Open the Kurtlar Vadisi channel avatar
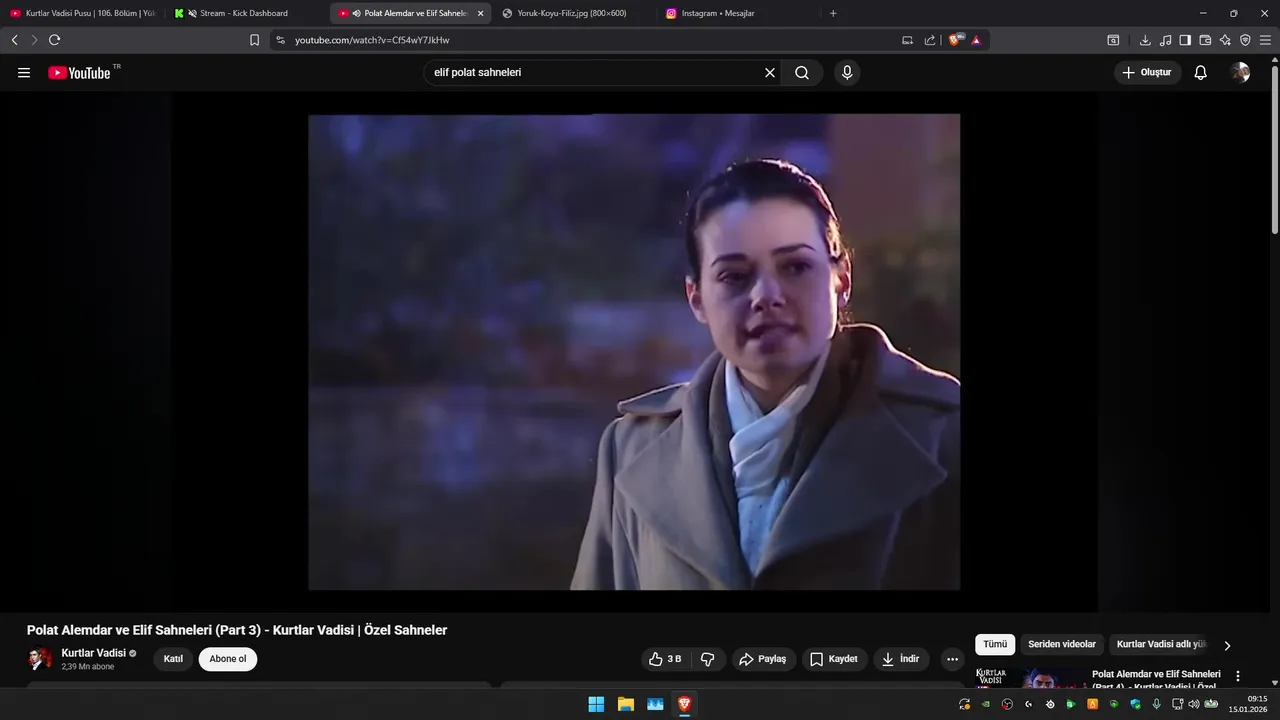Viewport: 1280px width, 720px height. point(40,659)
